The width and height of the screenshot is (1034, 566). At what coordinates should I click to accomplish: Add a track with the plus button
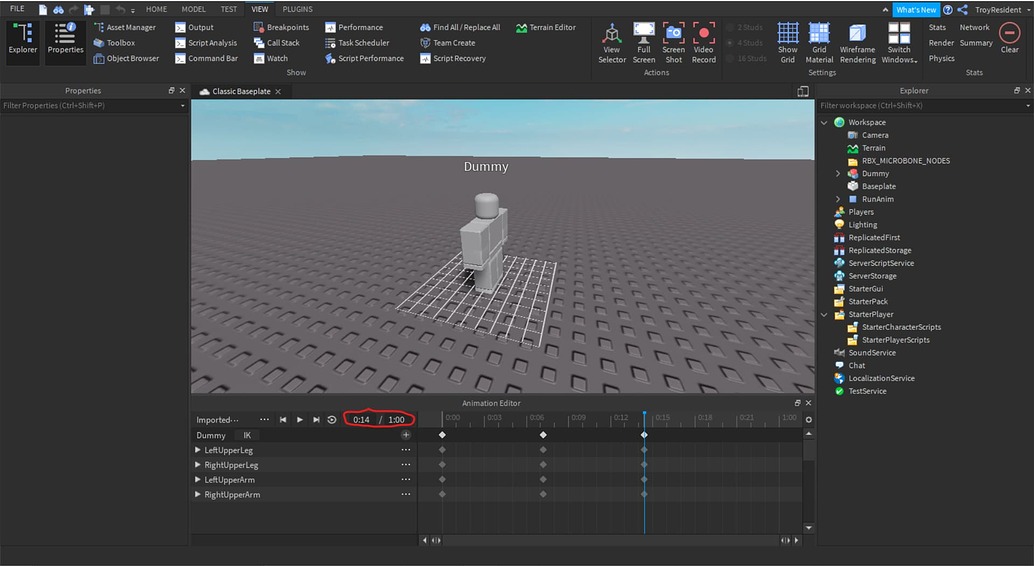(x=406, y=435)
